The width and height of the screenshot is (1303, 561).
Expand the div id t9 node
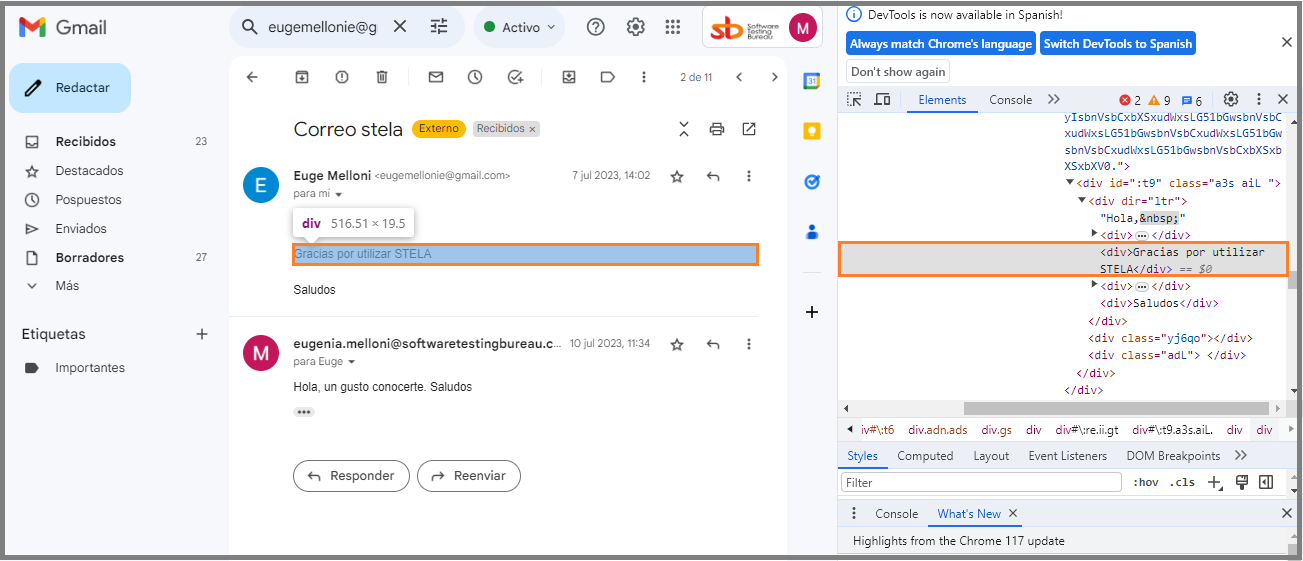[1070, 184]
